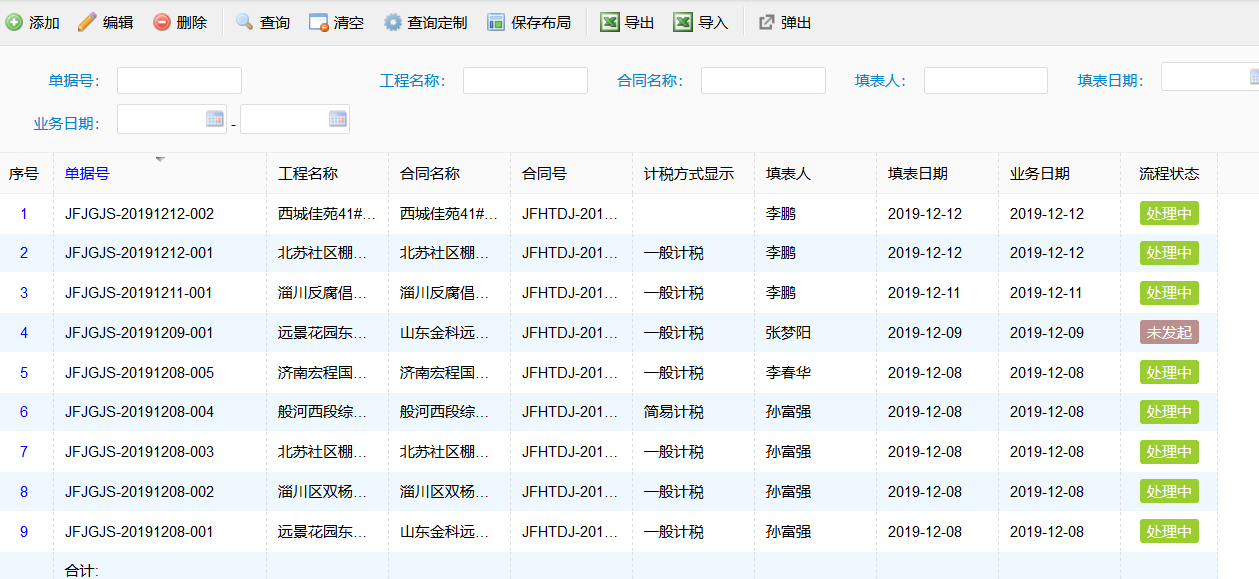Viewport: 1259px width, 579px height.
Task: Click the 填表人 column header
Action: [788, 173]
